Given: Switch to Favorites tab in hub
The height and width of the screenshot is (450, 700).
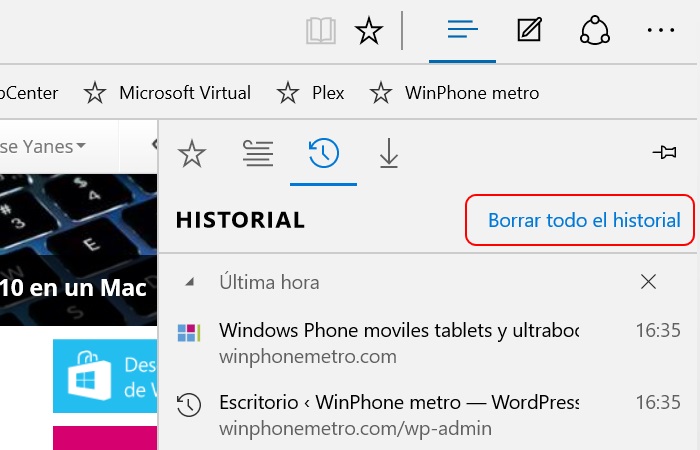Looking at the screenshot, I should coord(192,154).
